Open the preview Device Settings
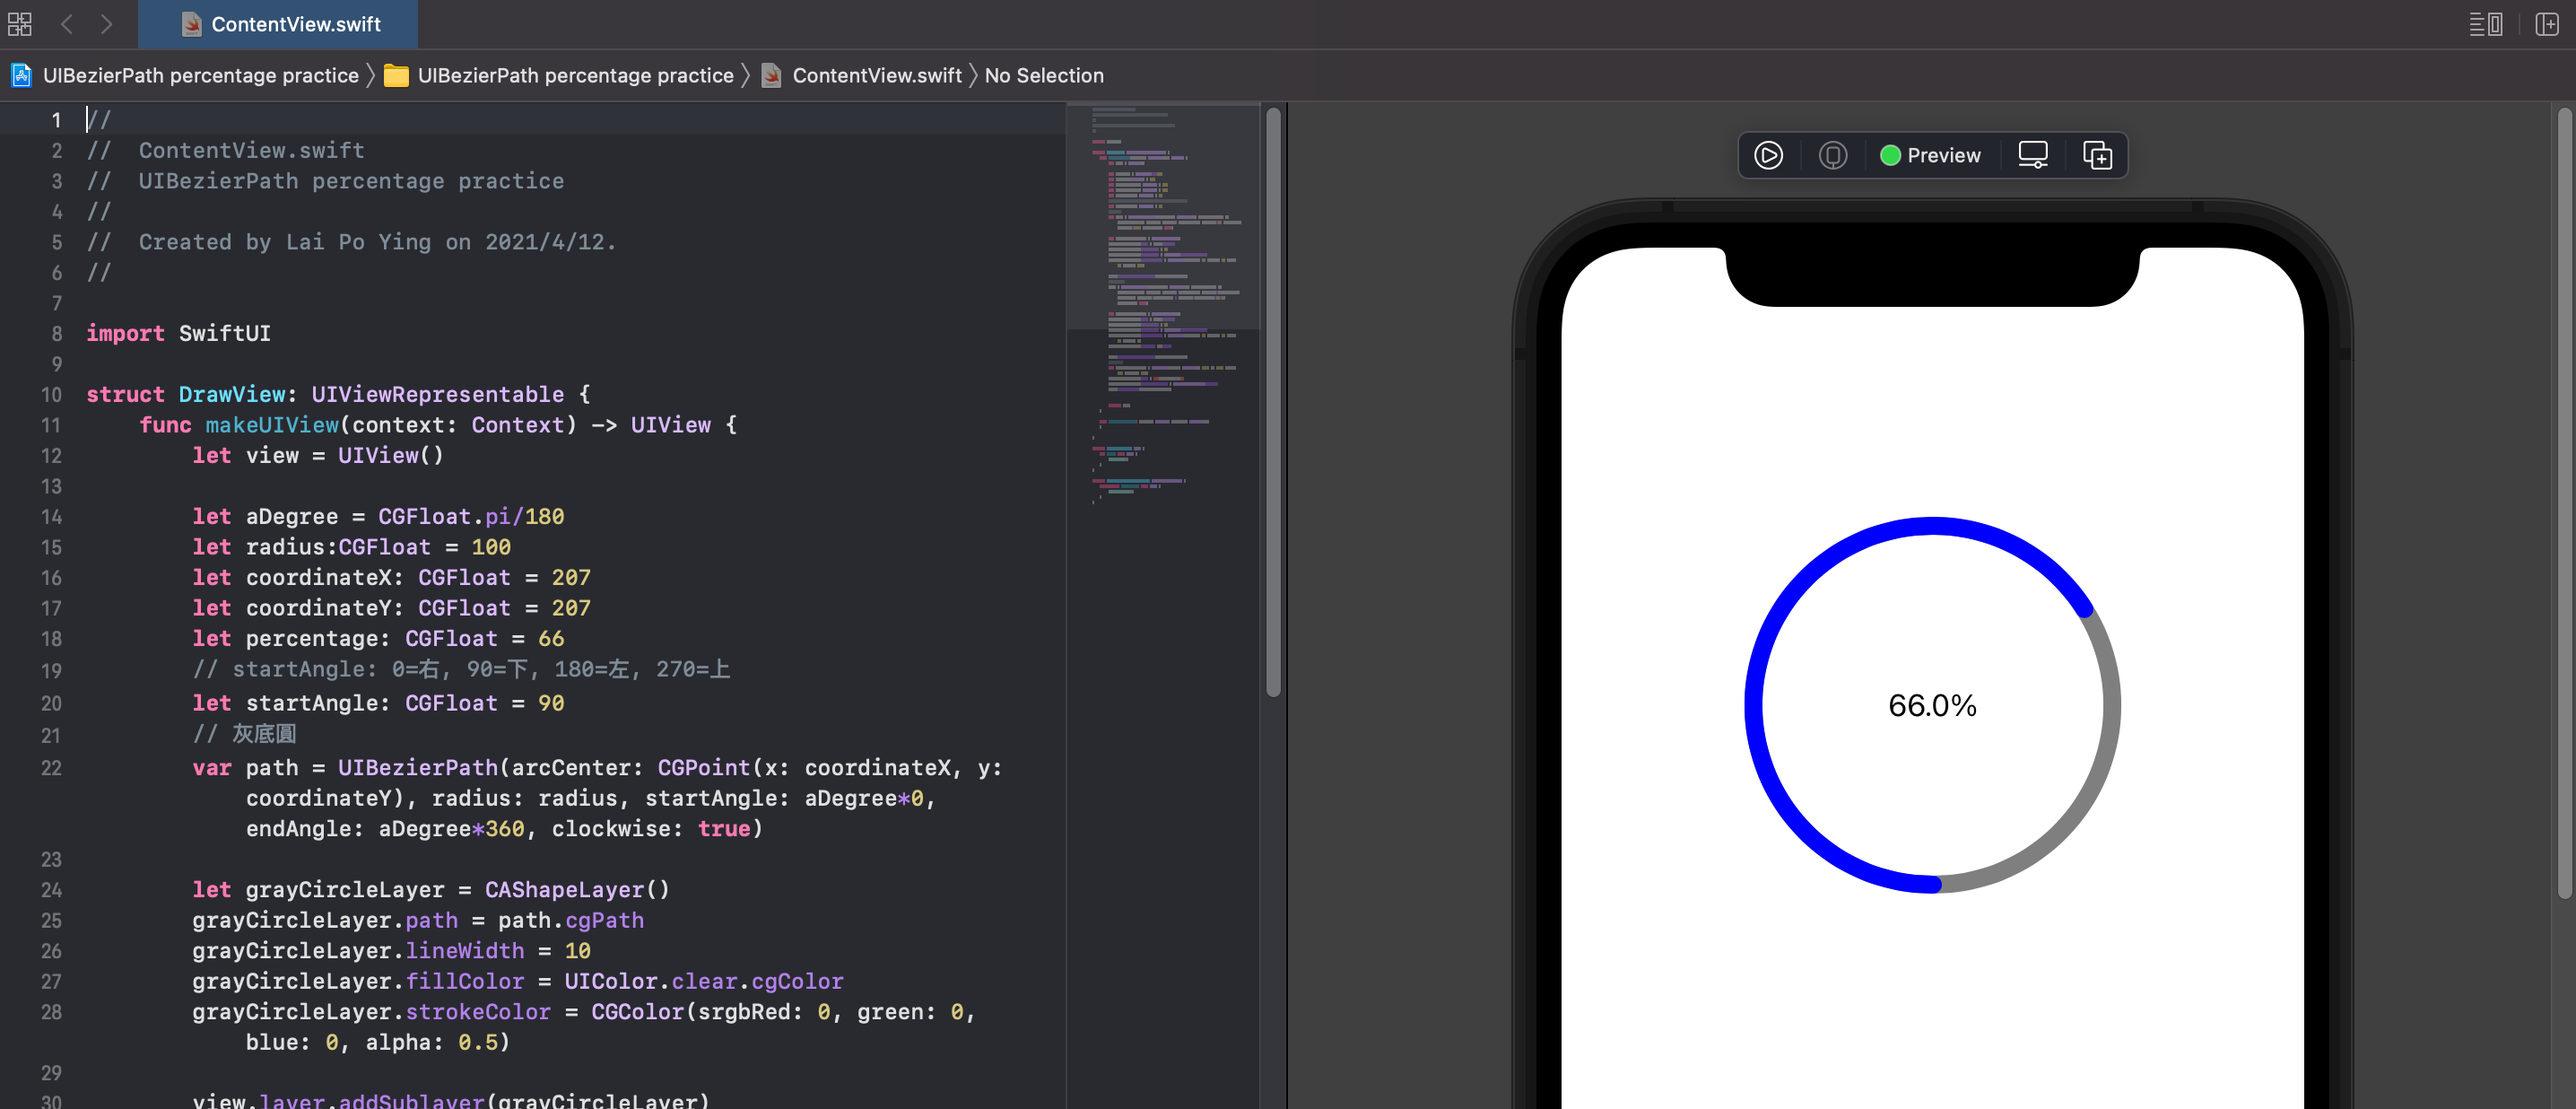This screenshot has width=2576, height=1109. click(x=2032, y=155)
